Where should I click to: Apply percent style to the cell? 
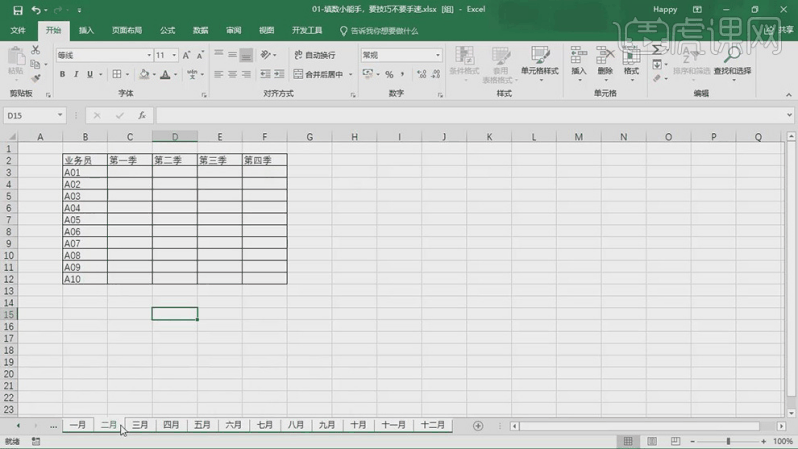click(x=389, y=74)
